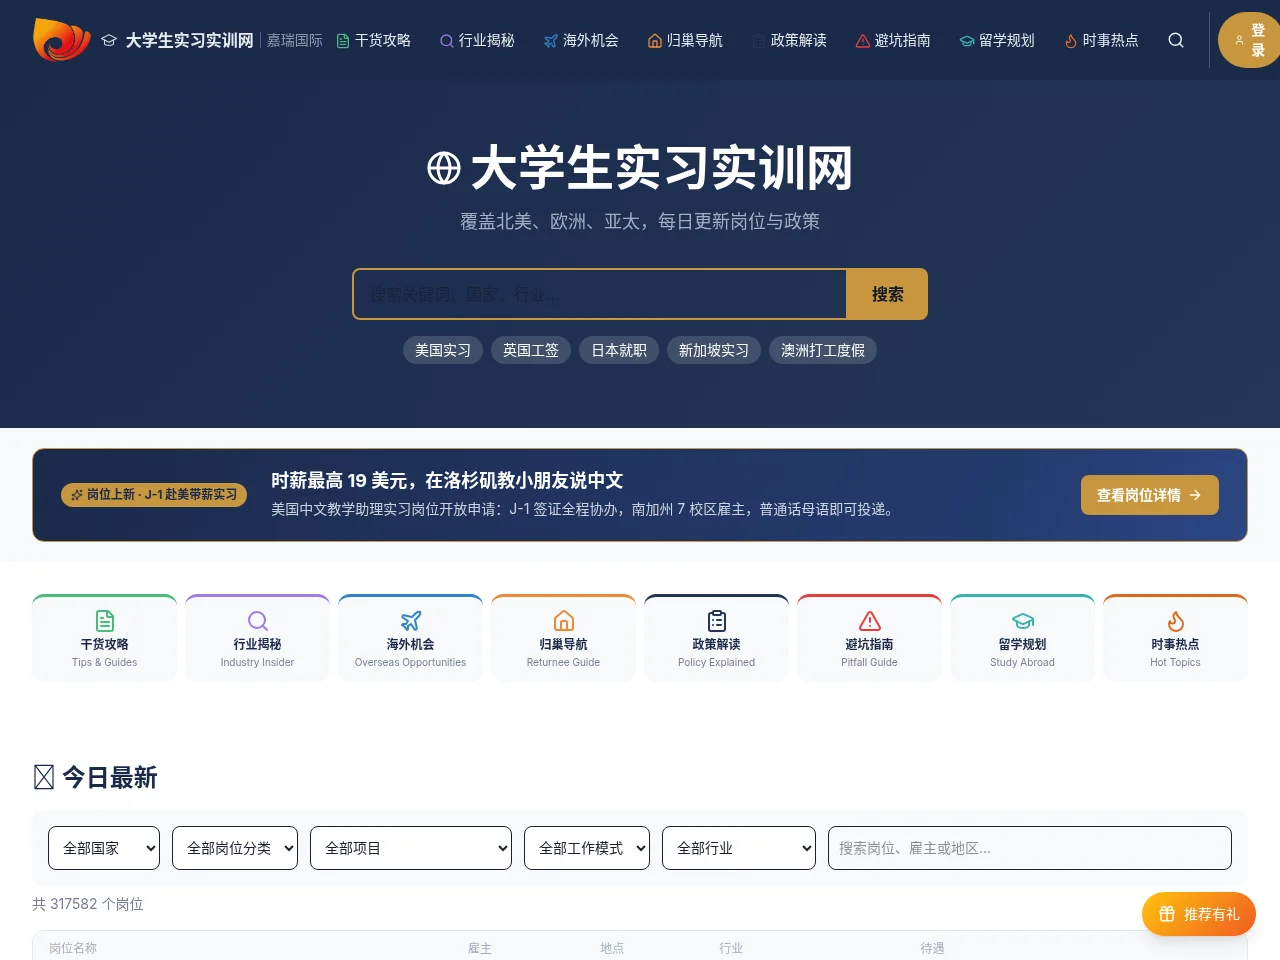Image resolution: width=1280 pixels, height=960 pixels.
Task: Click the 岗位上新 · J-1赴美带薪实习 badge
Action: (154, 495)
